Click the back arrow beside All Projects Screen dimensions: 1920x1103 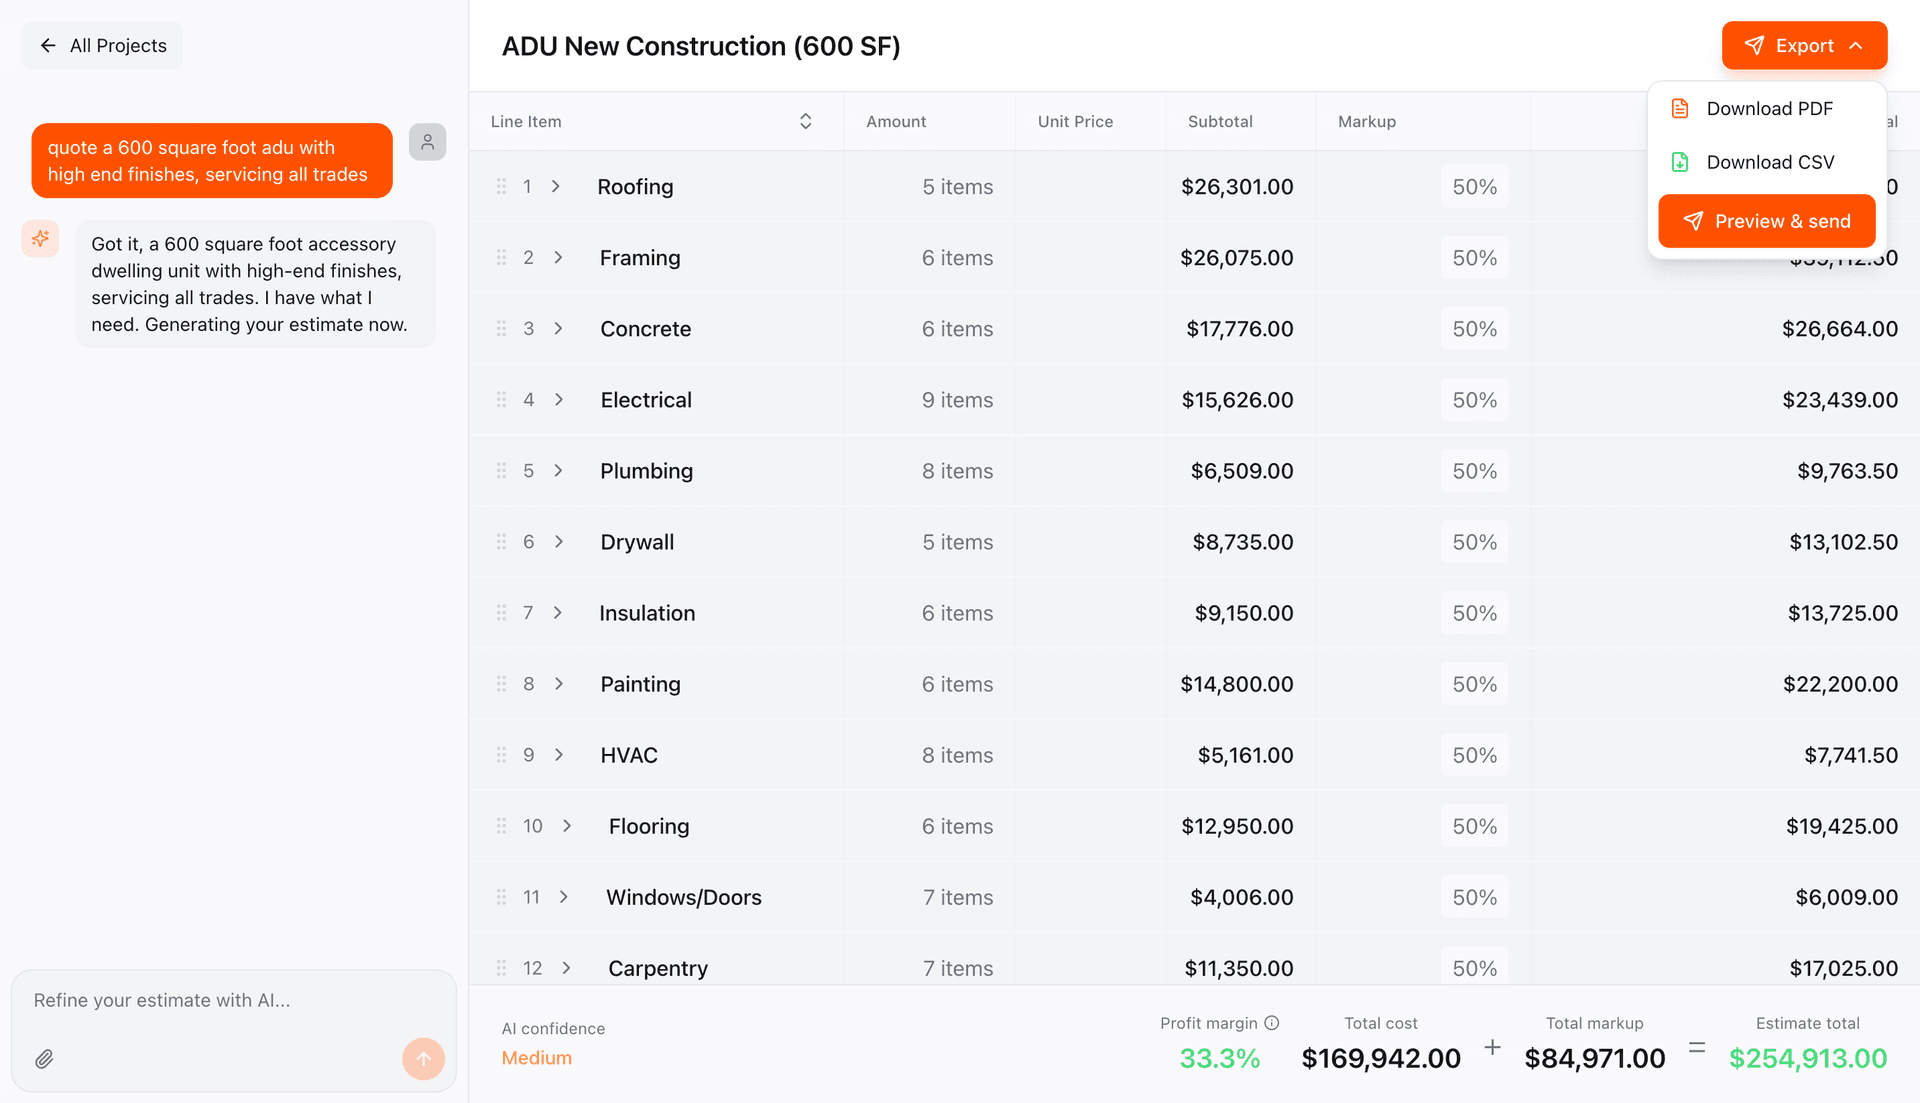click(x=47, y=45)
